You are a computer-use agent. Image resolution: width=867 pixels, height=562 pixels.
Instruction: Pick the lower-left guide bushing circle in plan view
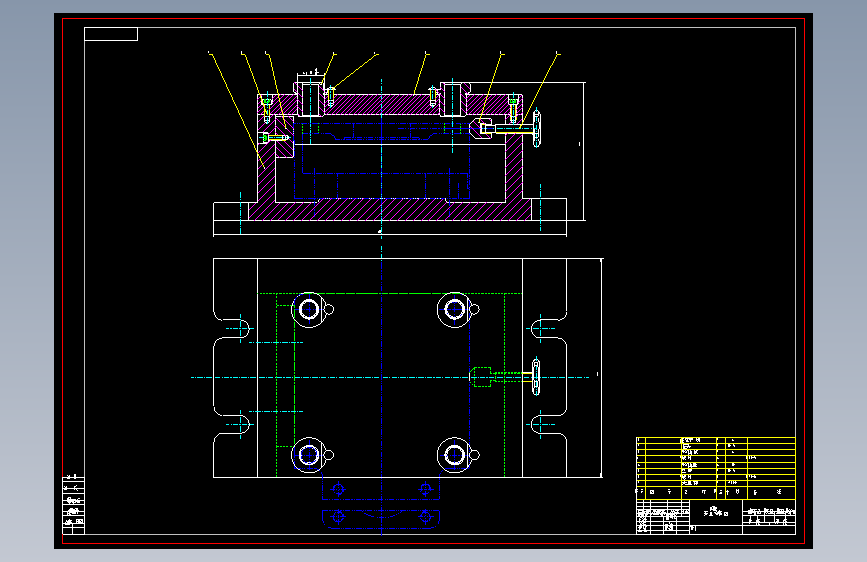tap(309, 455)
